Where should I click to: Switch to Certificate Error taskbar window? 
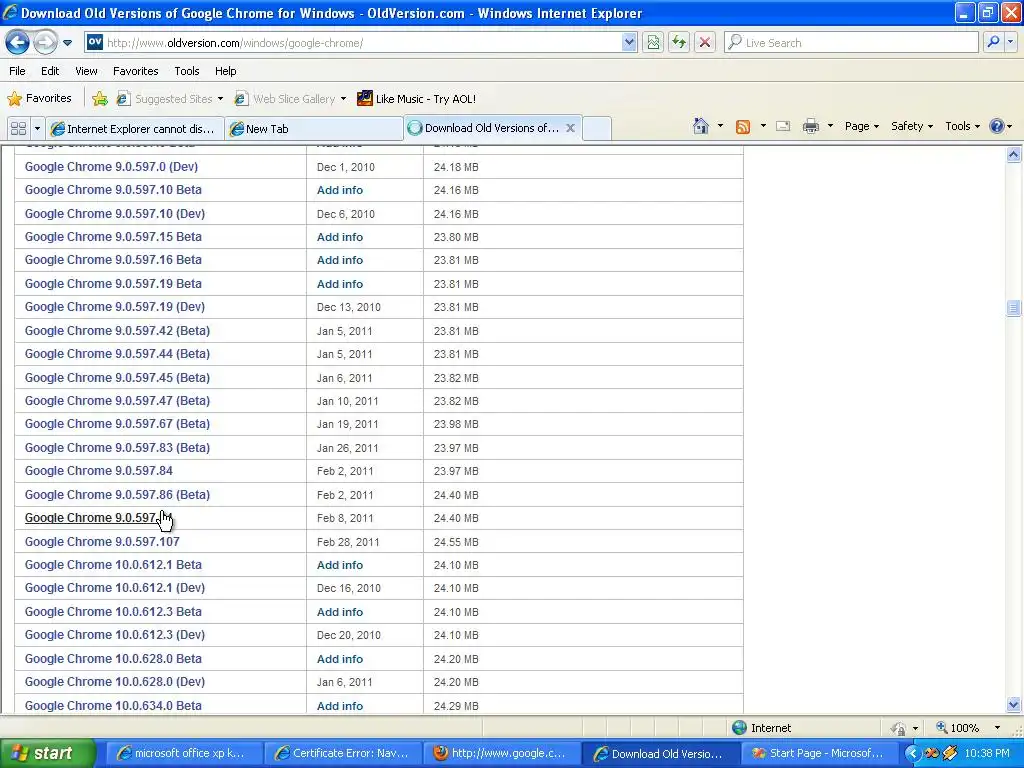pyautogui.click(x=342, y=754)
